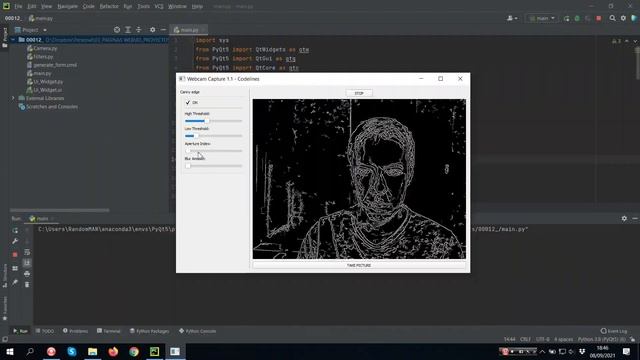
Task: Click Collapse All icon in Project panel
Action: tap(138, 30)
